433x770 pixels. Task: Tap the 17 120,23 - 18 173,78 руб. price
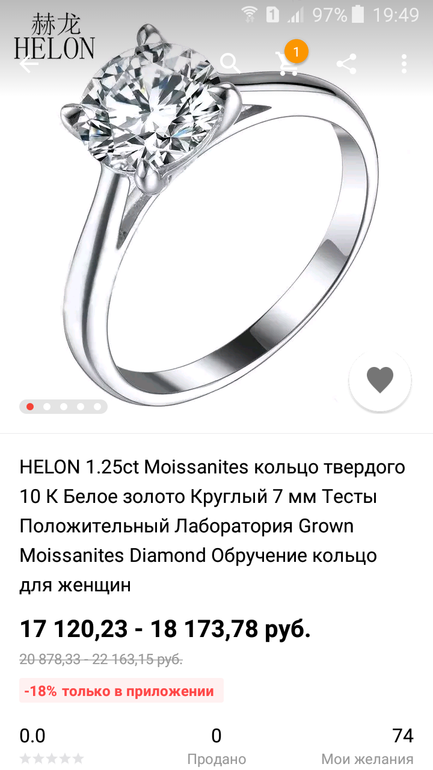(165, 629)
